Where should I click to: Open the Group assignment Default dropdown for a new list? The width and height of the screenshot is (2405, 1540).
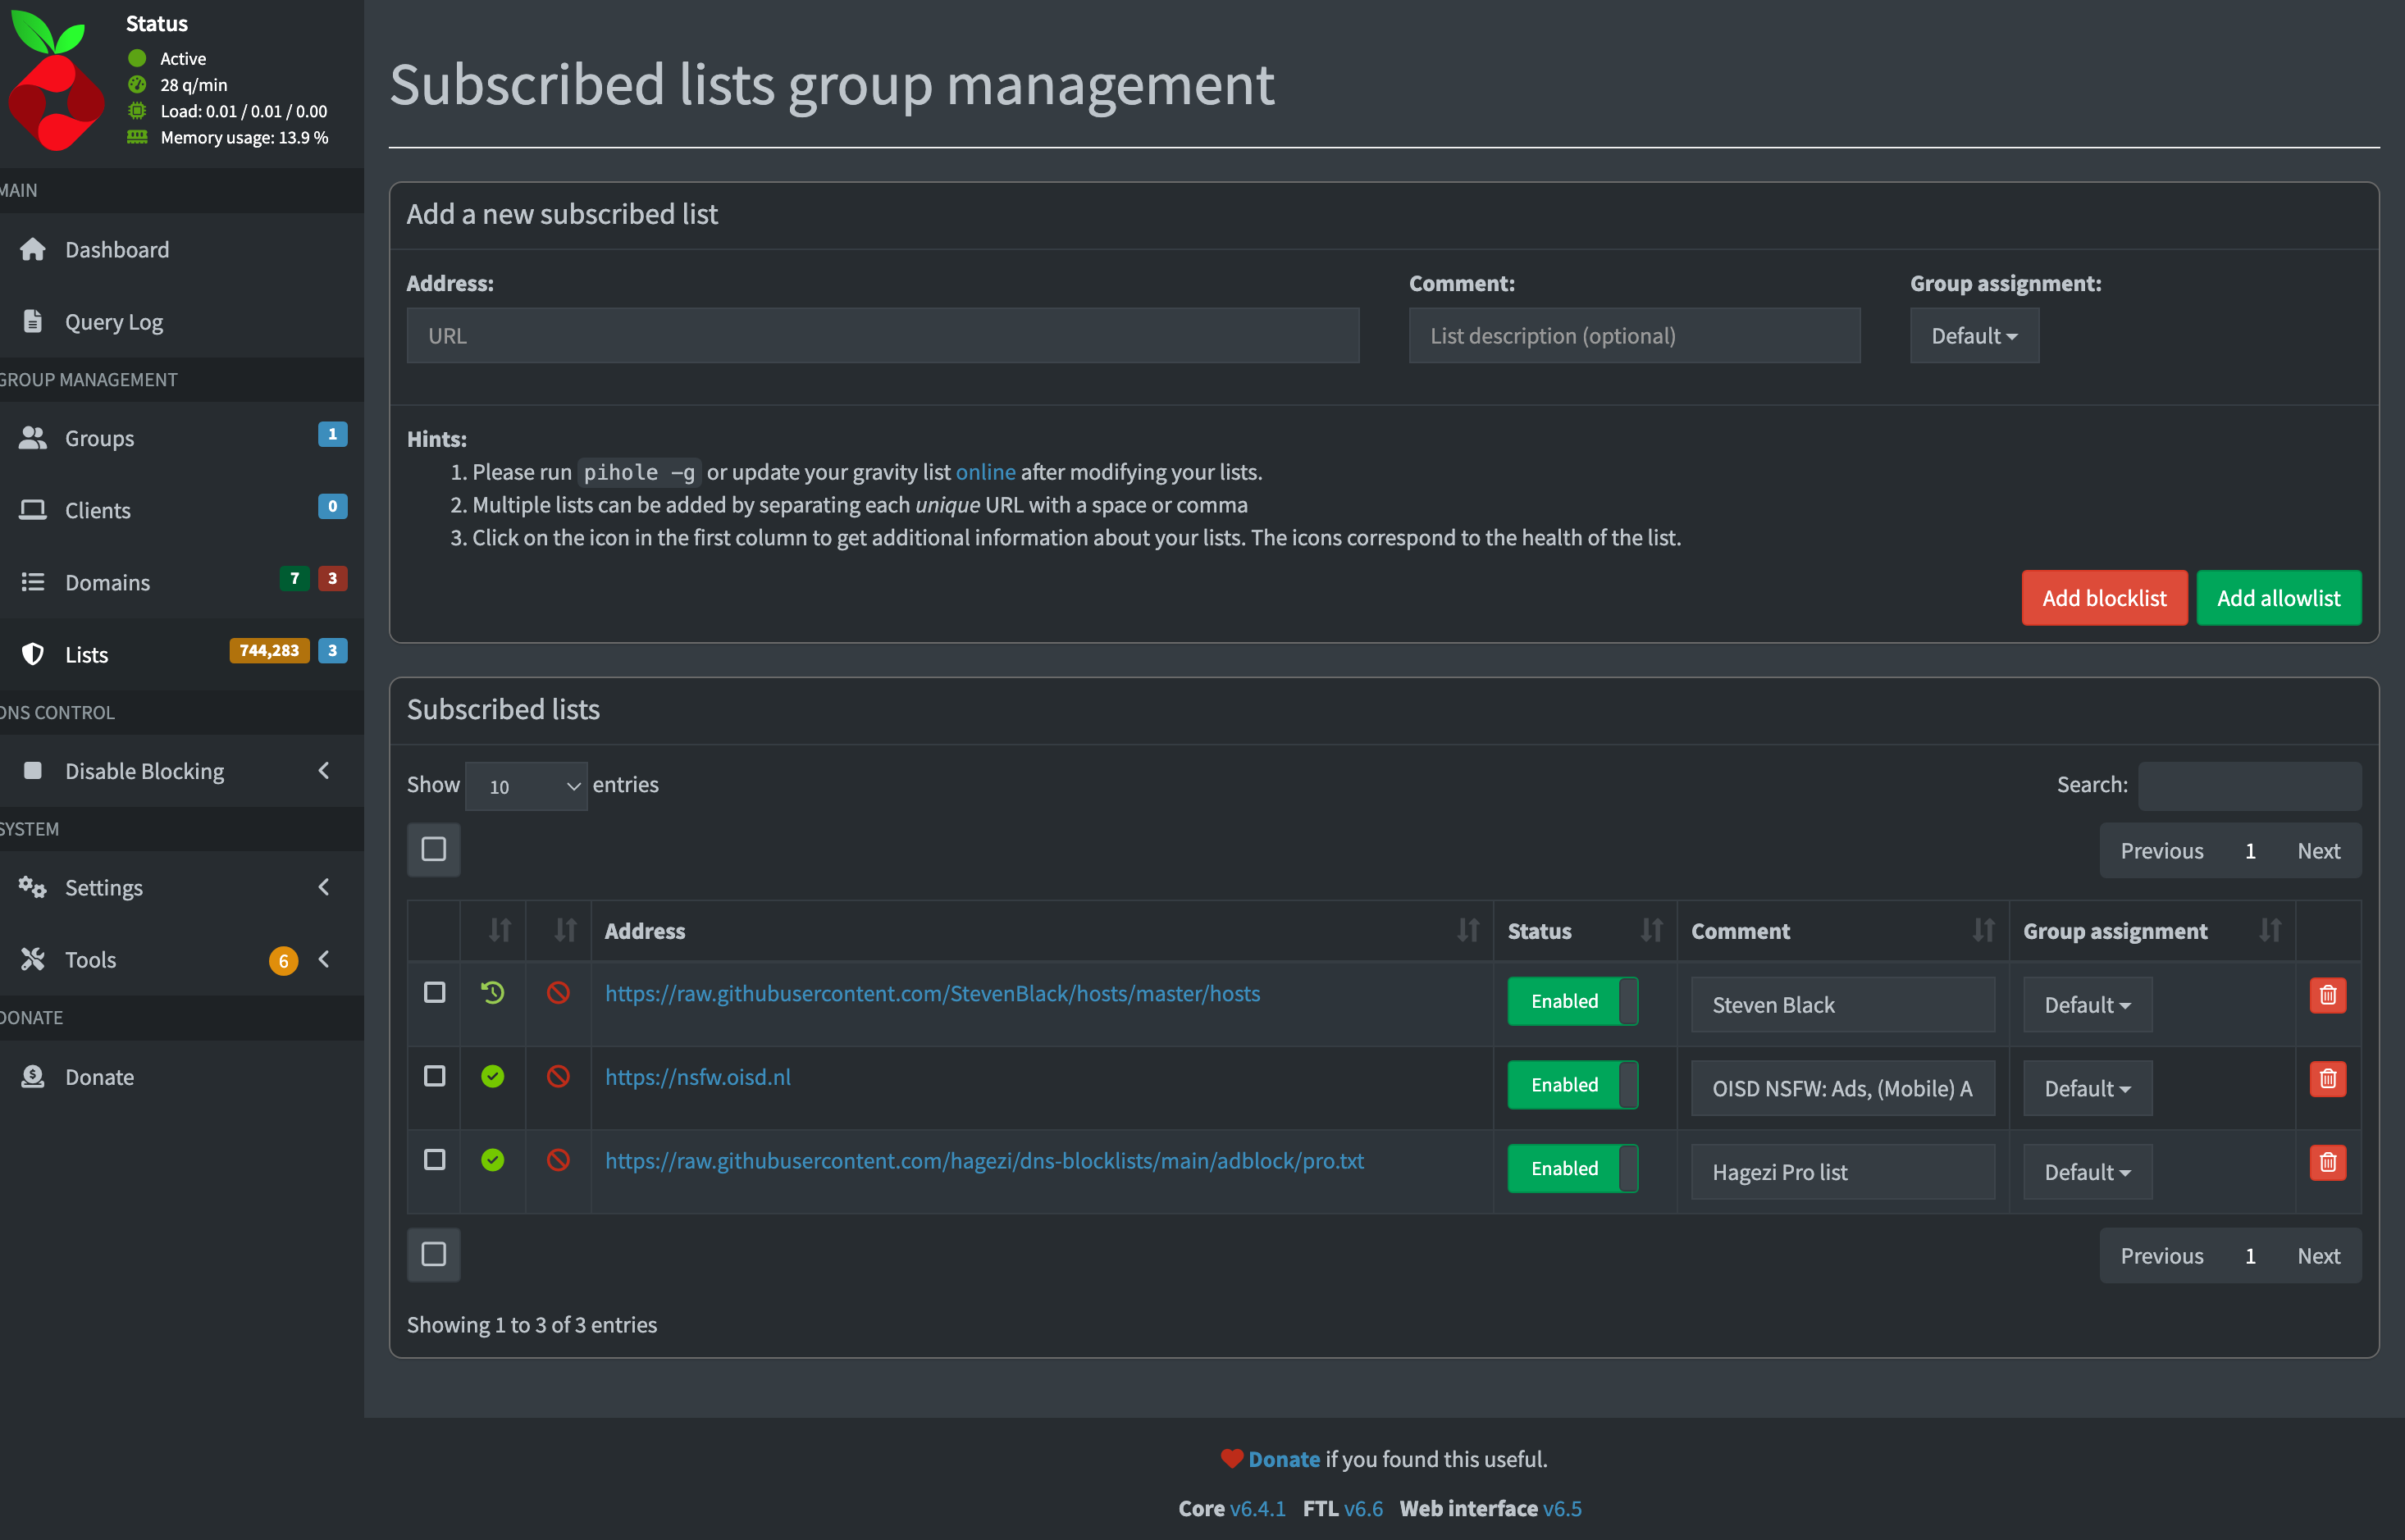(x=1973, y=336)
